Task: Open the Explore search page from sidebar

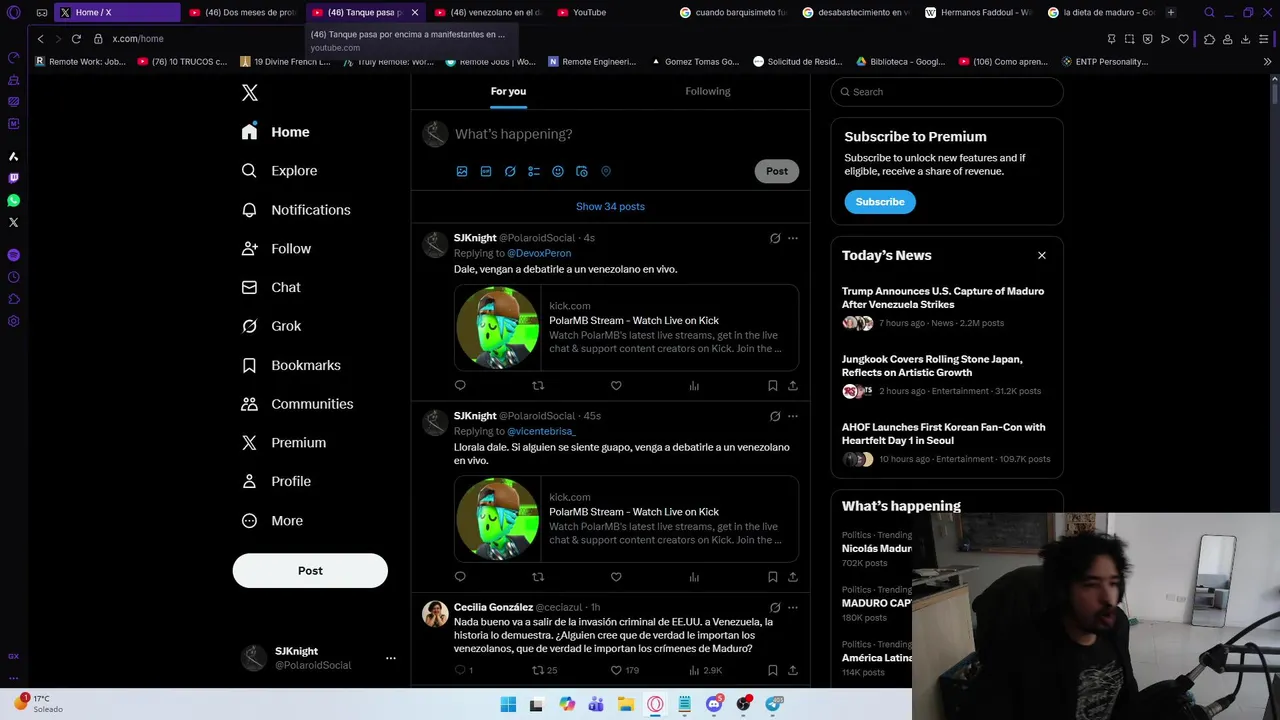Action: tap(280, 171)
